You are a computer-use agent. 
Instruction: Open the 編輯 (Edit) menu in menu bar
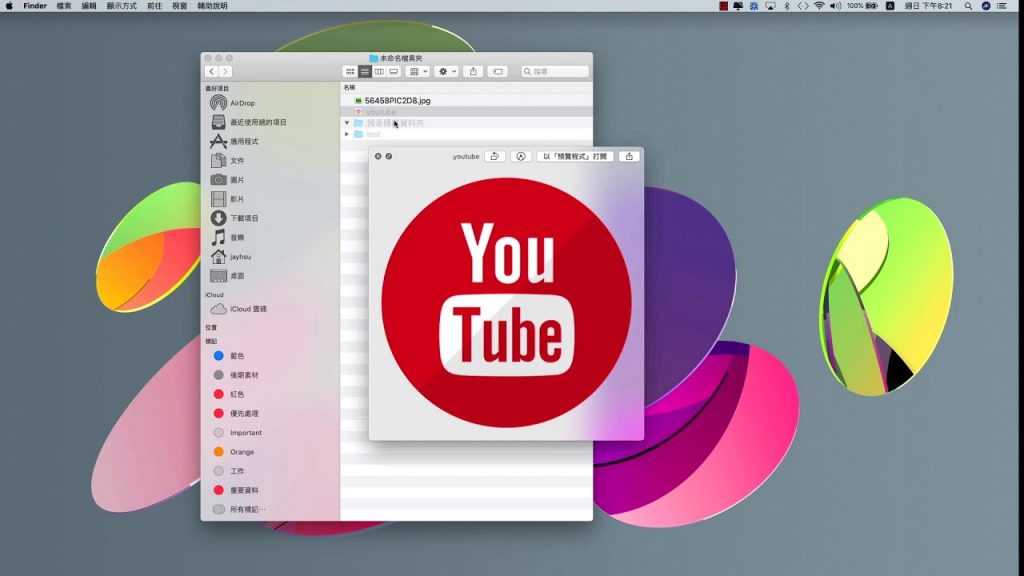(89, 6)
